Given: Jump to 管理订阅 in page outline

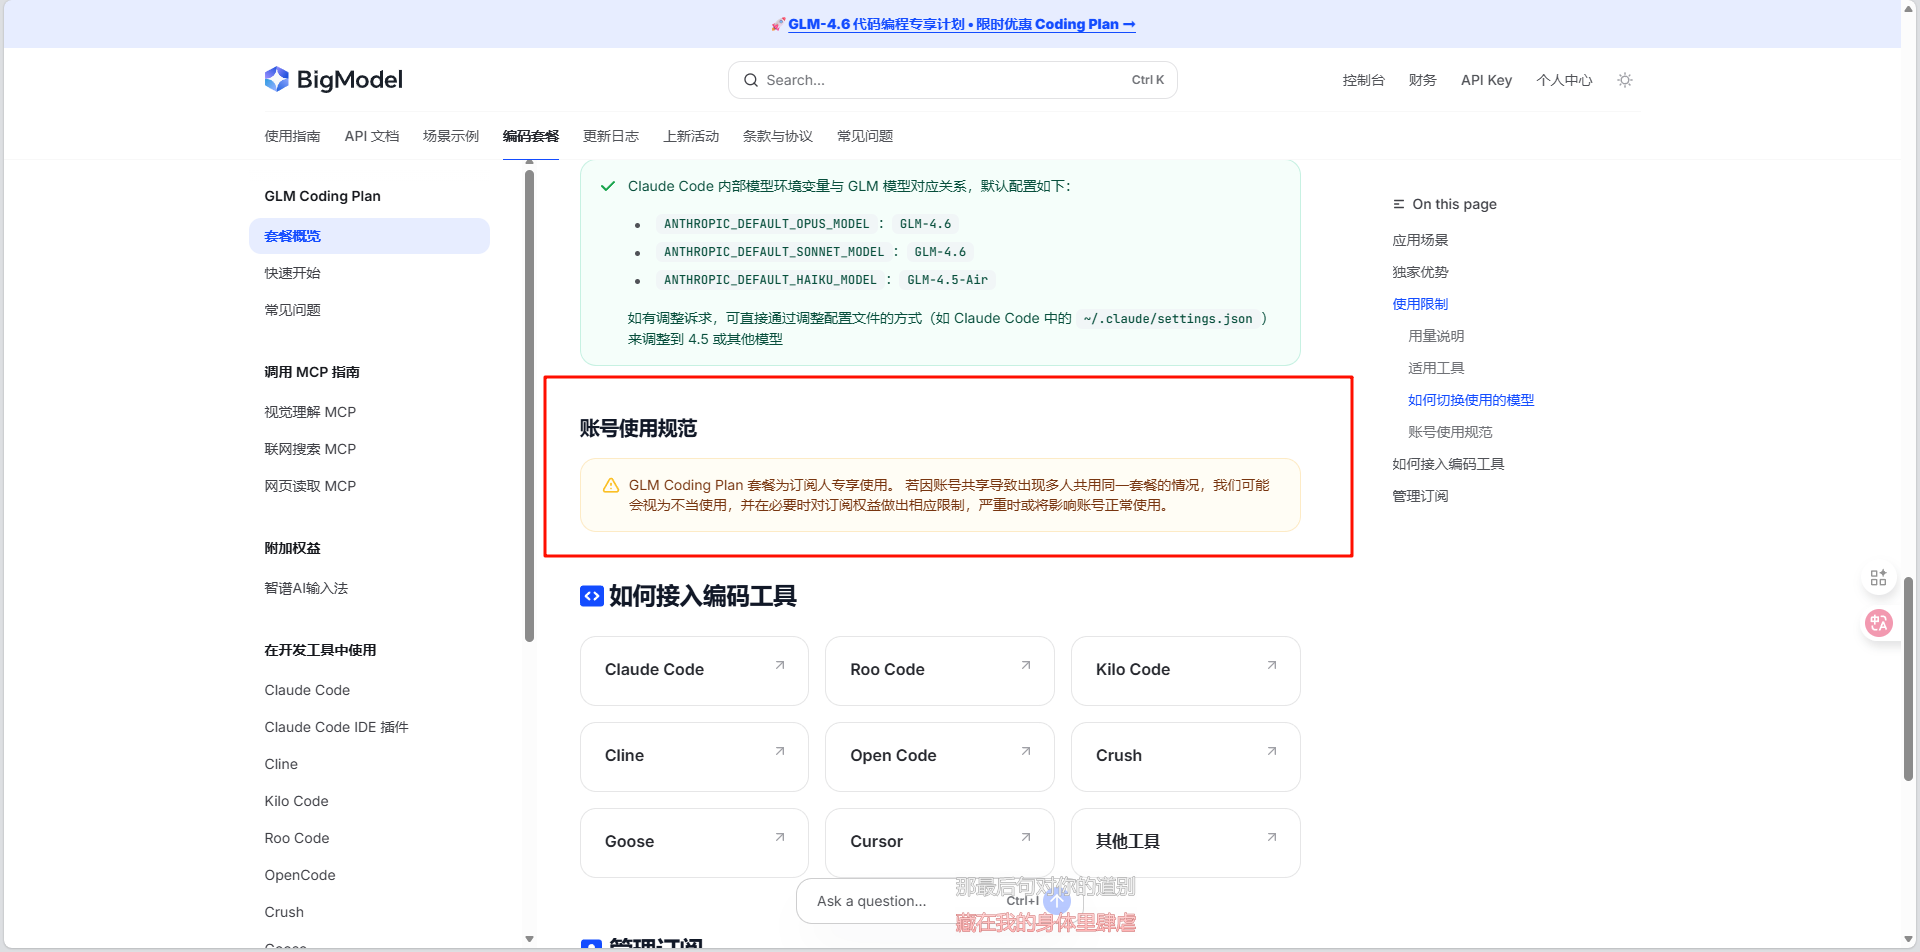Looking at the screenshot, I should (x=1420, y=496).
